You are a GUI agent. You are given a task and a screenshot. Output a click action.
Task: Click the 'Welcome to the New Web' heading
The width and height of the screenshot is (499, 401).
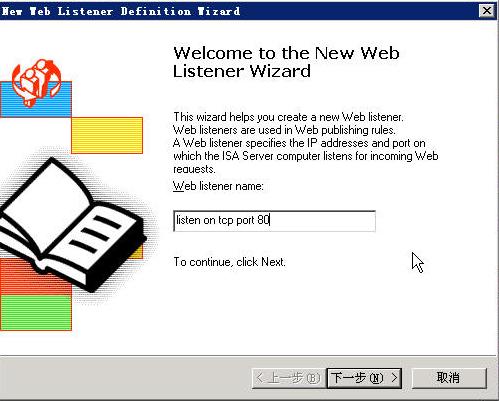[286, 53]
